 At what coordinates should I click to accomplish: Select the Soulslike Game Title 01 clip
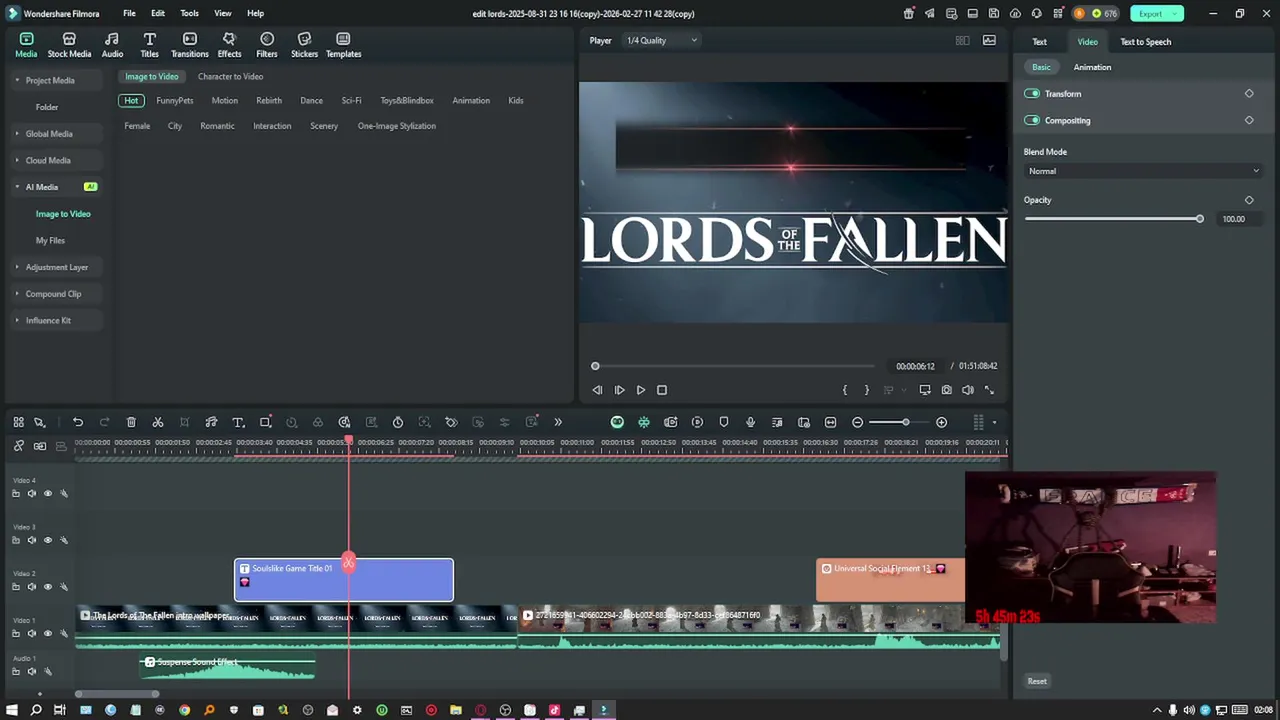point(344,580)
